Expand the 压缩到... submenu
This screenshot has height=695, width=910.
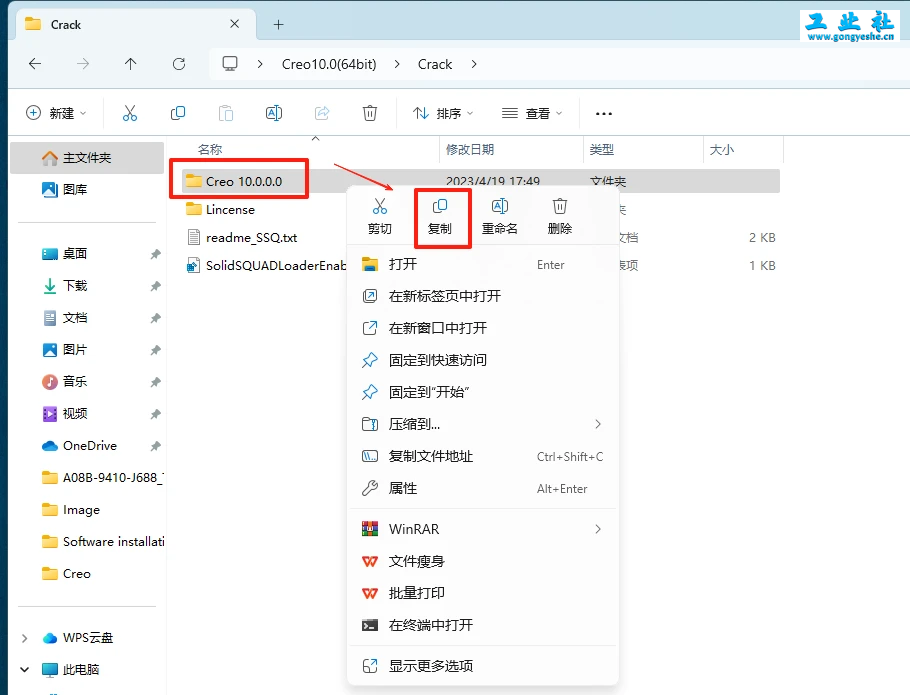point(598,424)
